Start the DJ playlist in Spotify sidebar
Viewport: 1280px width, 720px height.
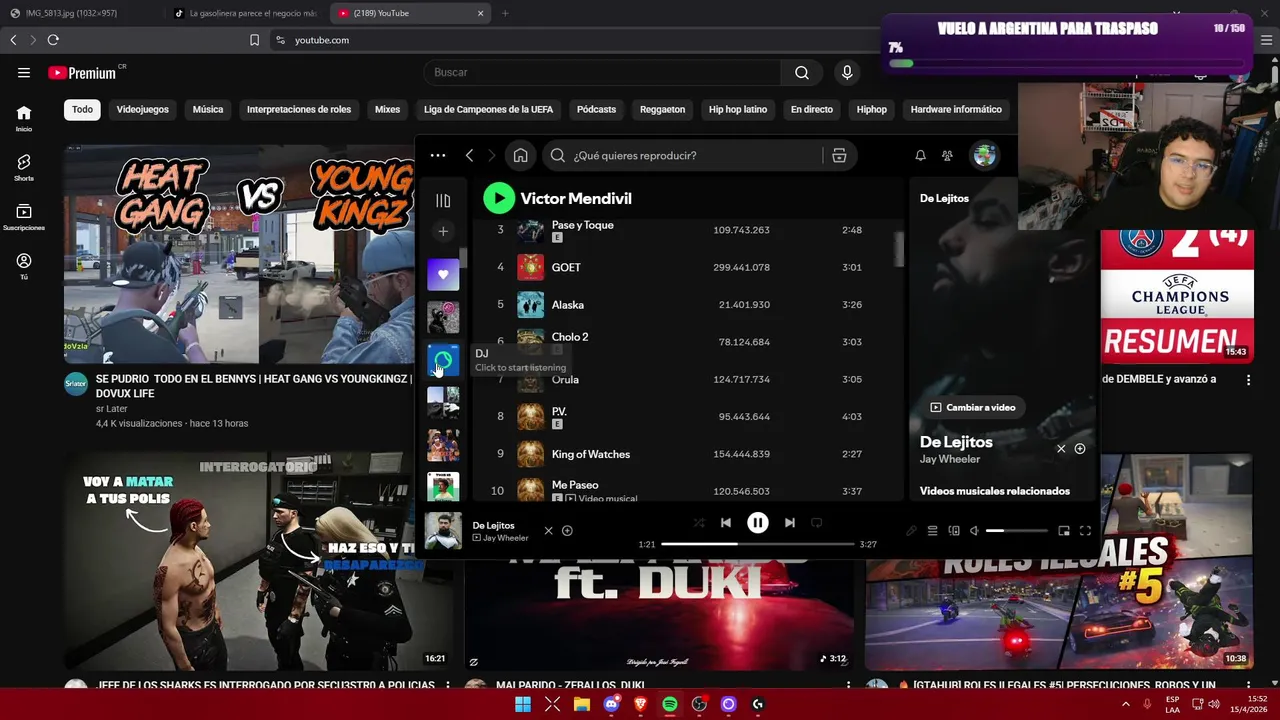click(x=443, y=360)
